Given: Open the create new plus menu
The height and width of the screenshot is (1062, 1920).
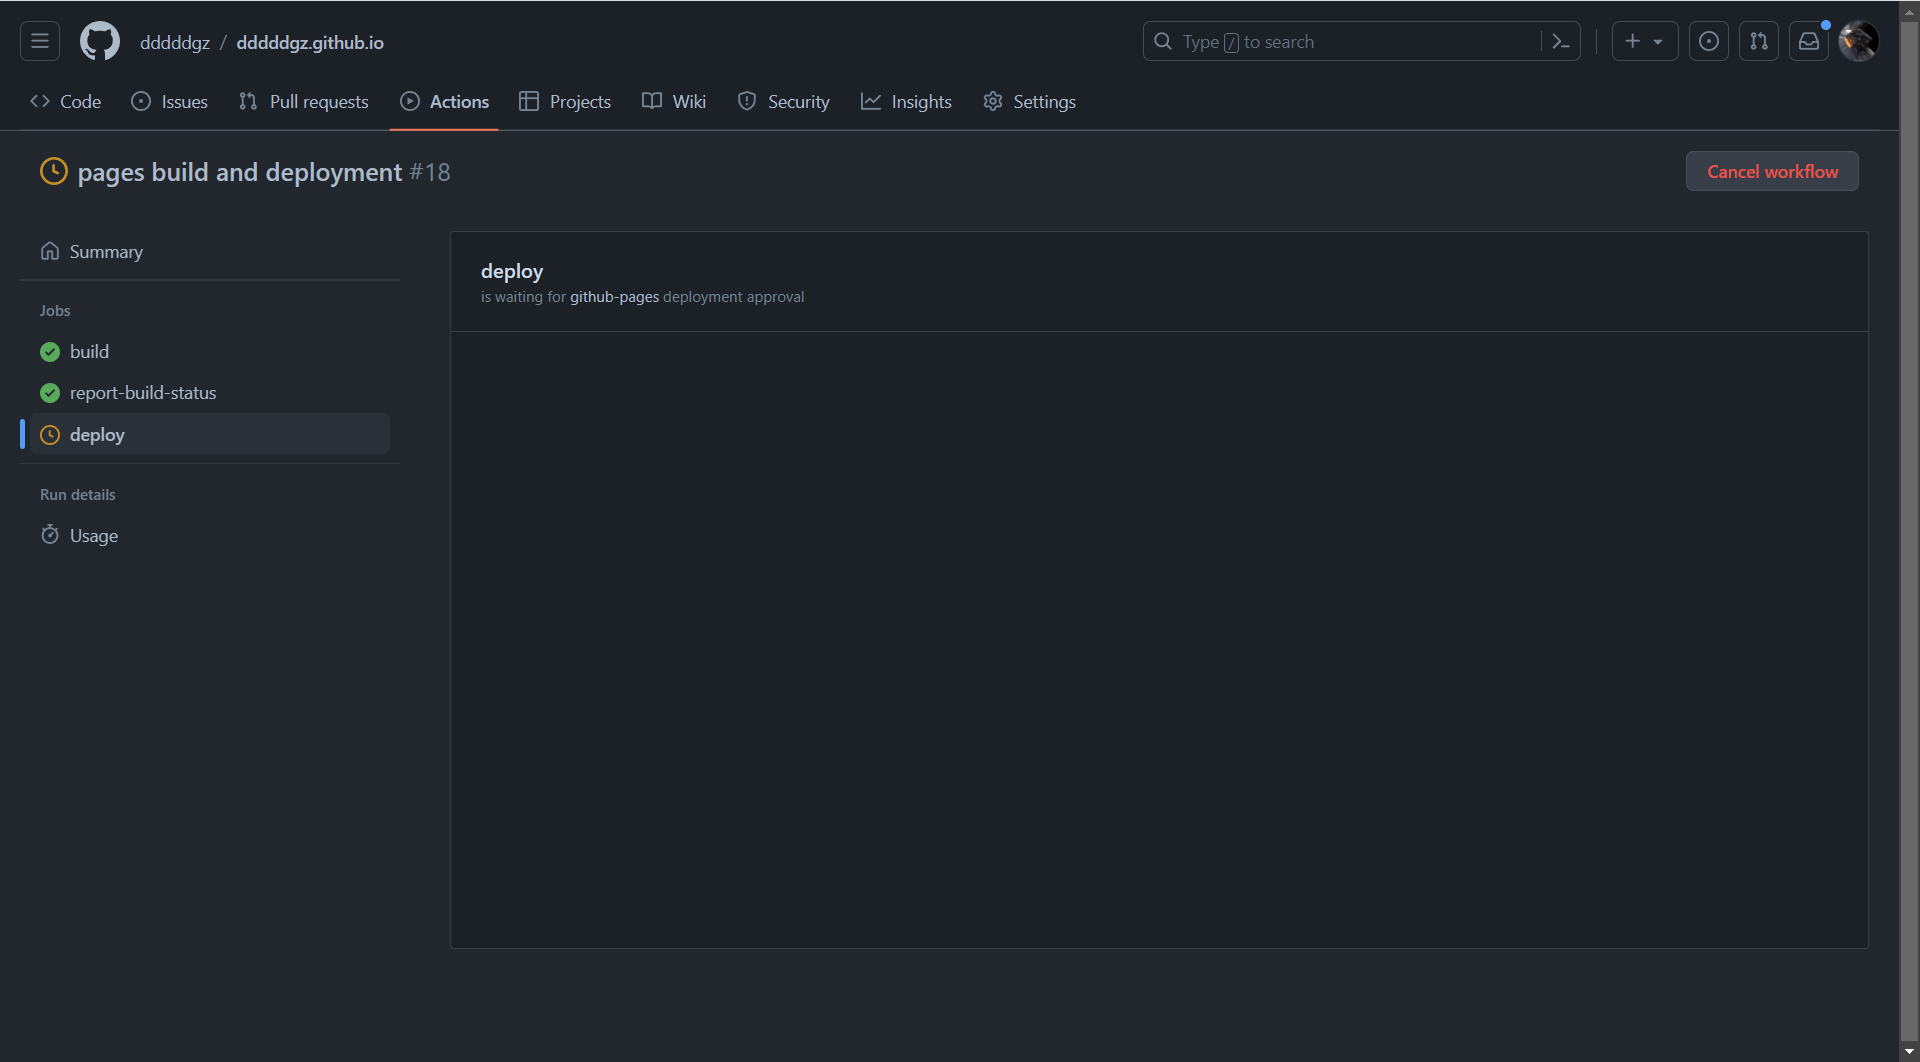Looking at the screenshot, I should pos(1644,41).
